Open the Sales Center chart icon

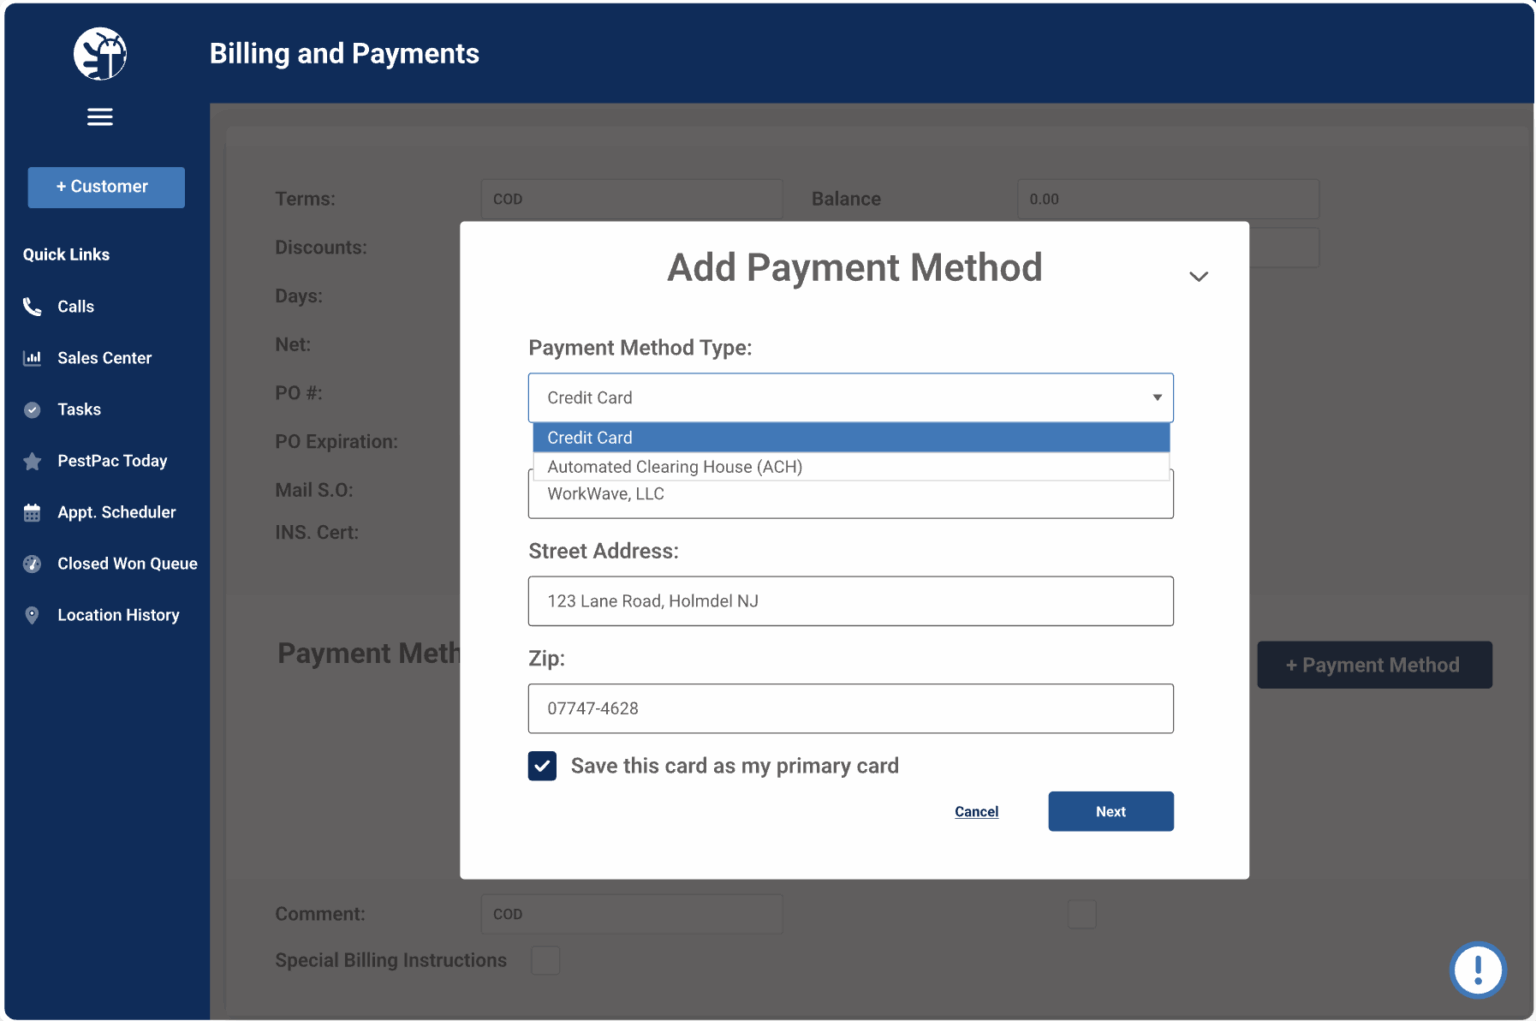(x=33, y=357)
